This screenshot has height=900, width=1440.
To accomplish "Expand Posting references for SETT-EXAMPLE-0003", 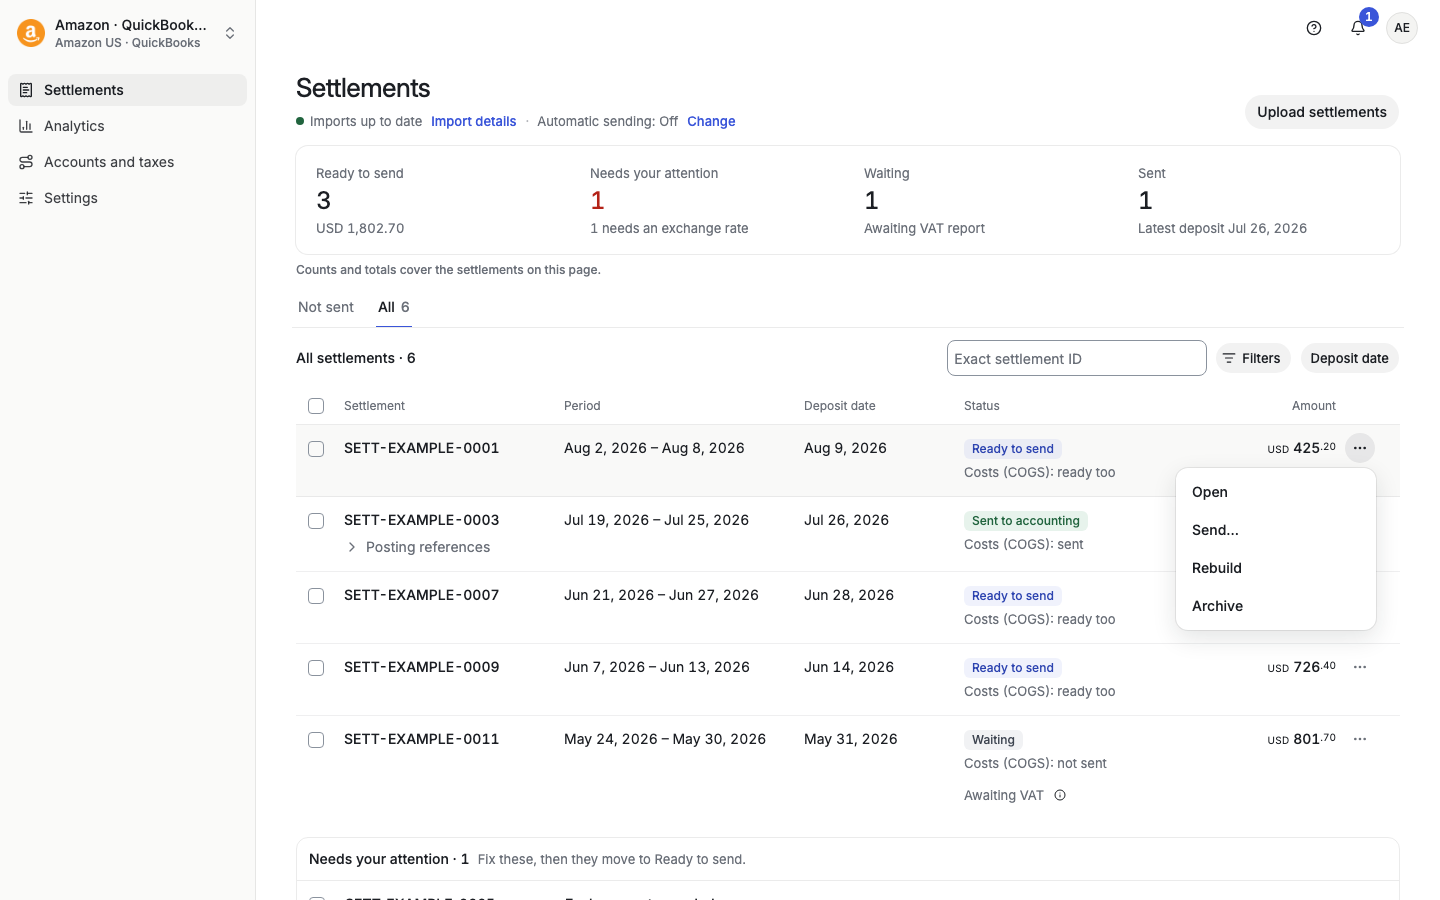I will coord(418,547).
